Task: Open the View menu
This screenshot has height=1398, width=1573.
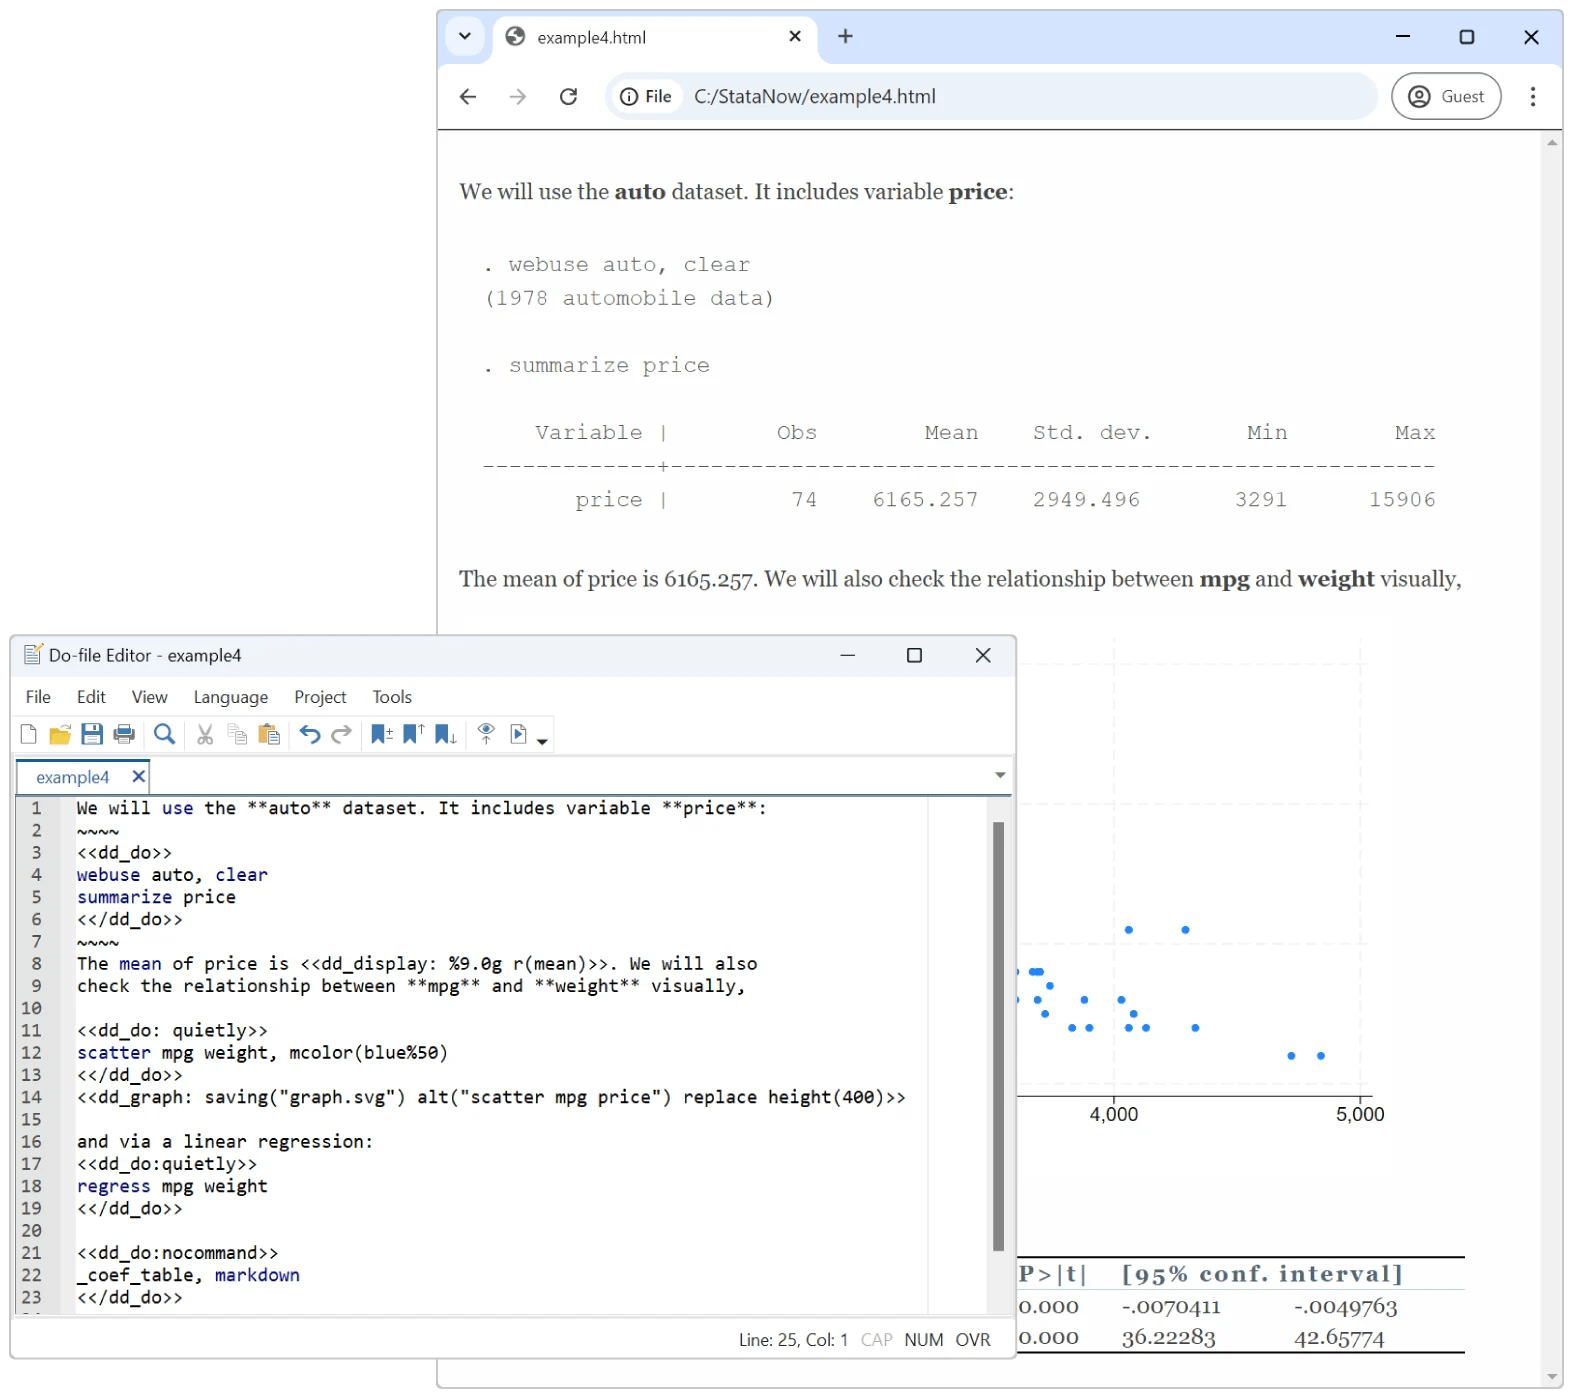Action: click(x=150, y=697)
